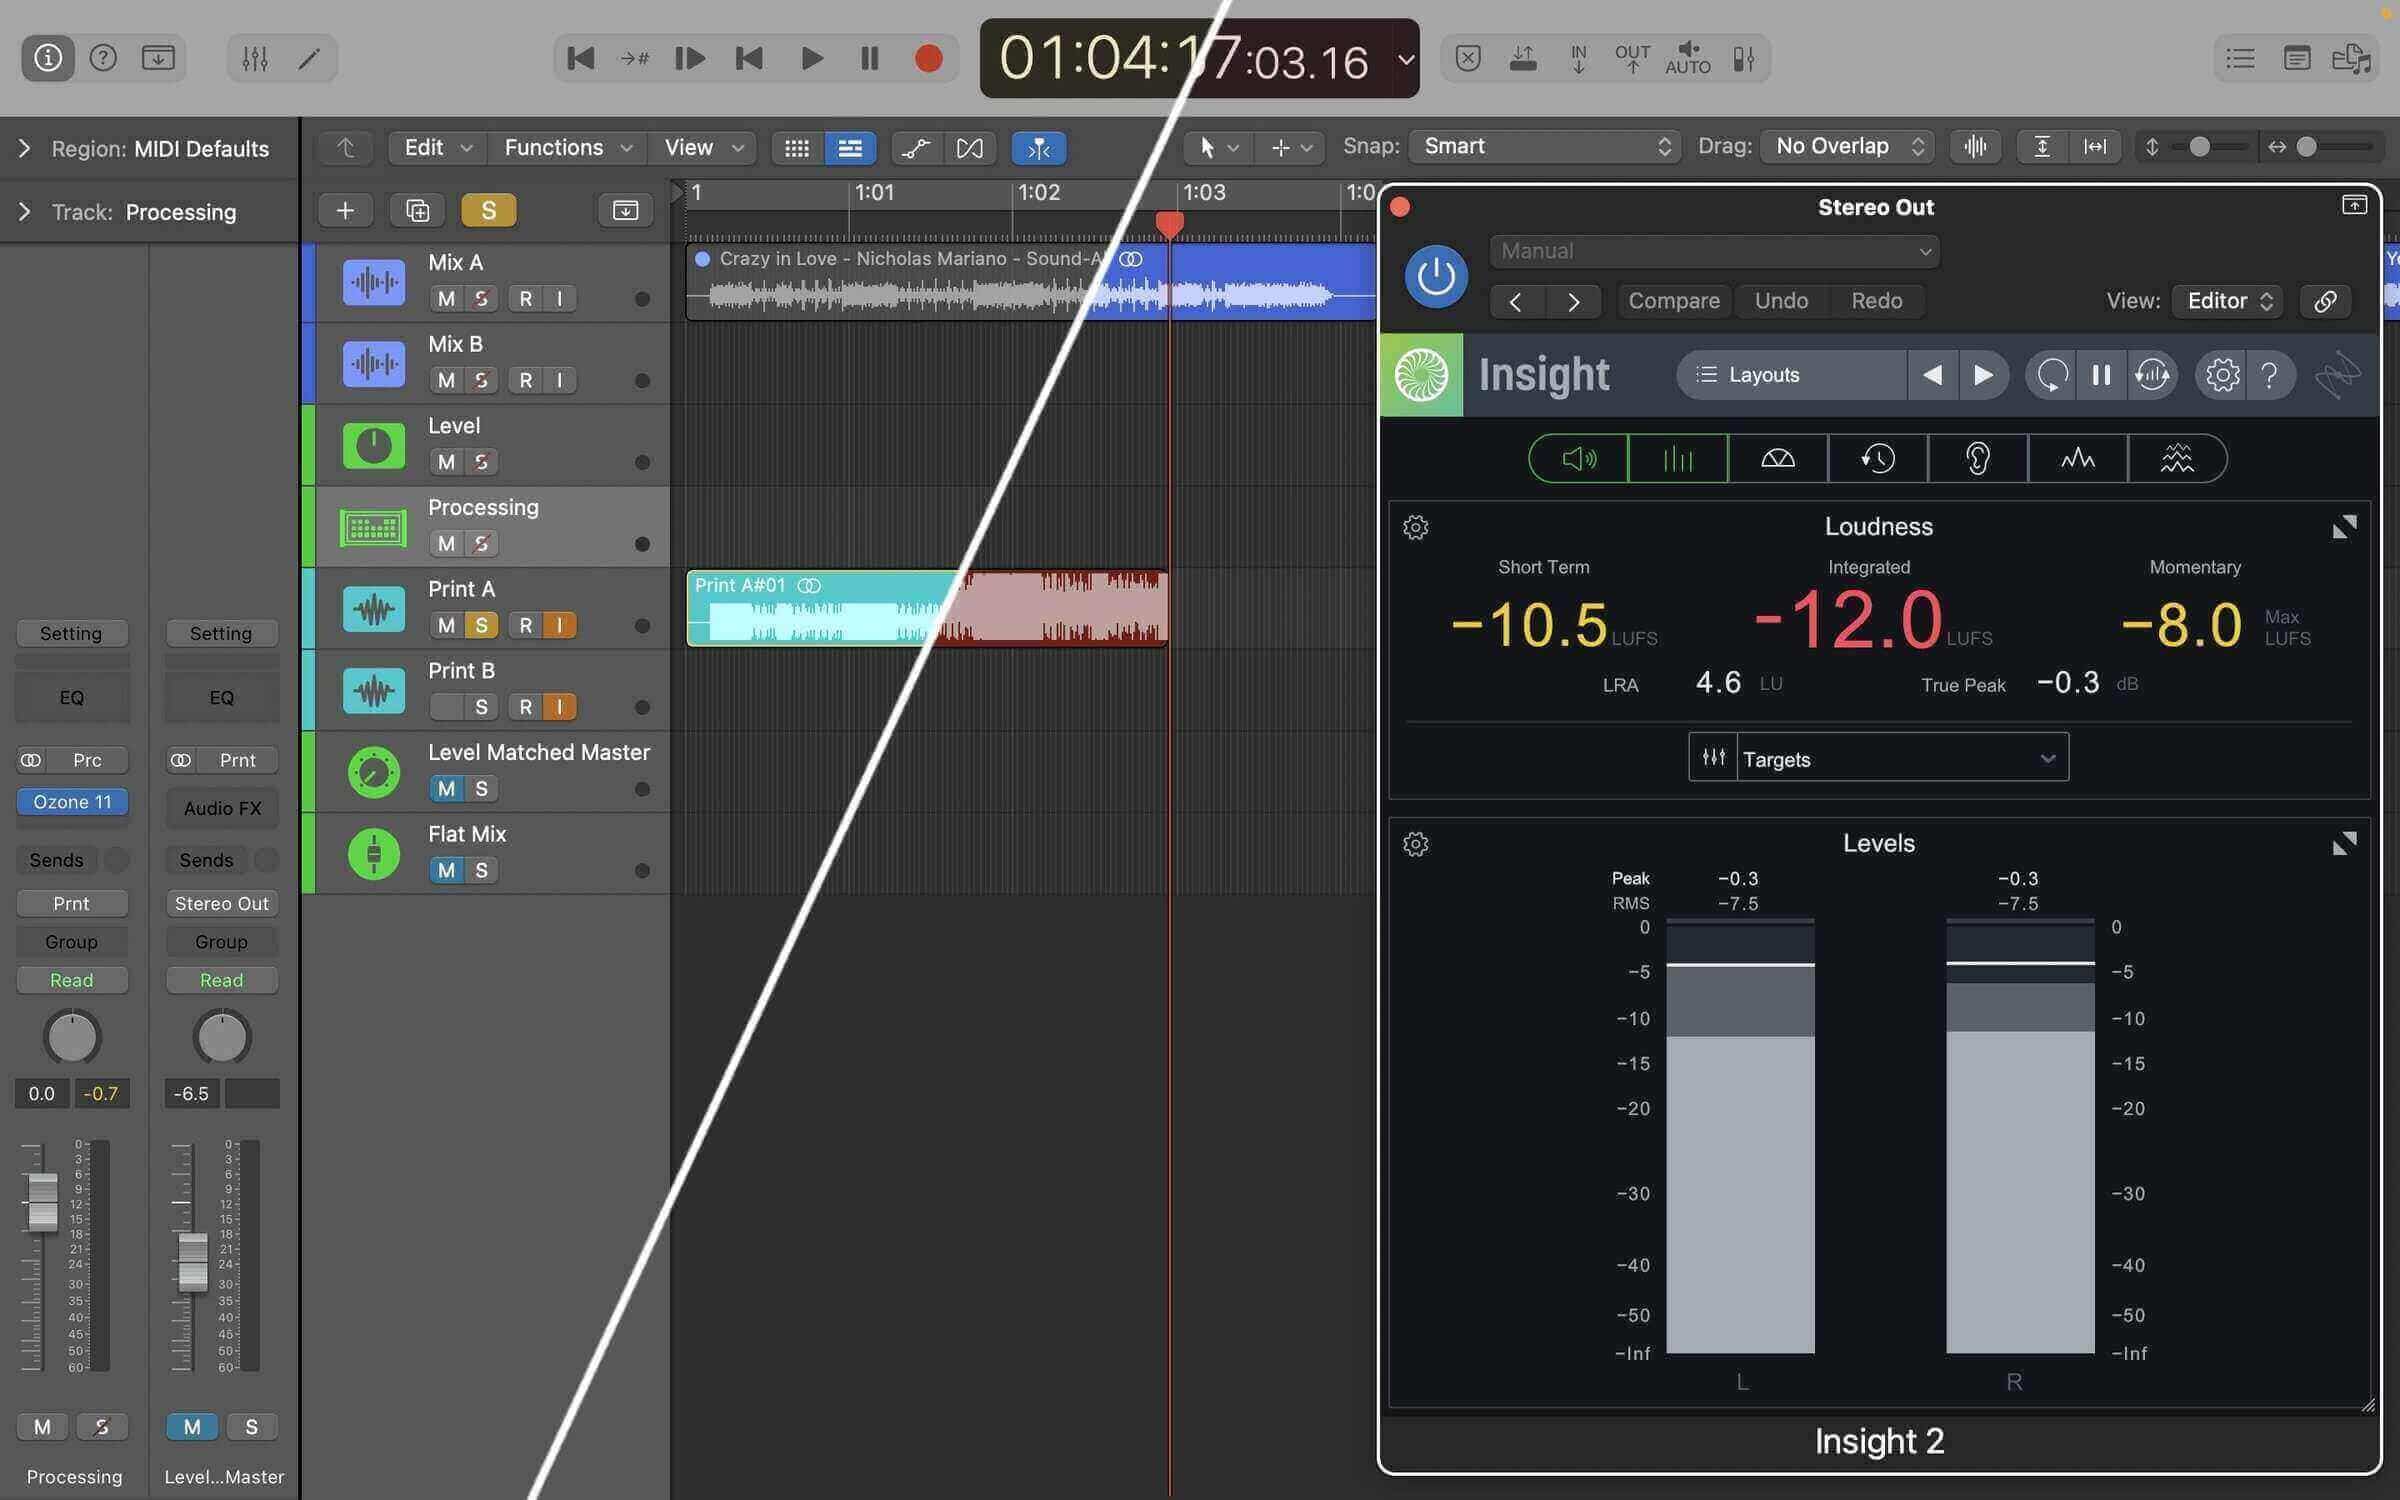Image resolution: width=2400 pixels, height=1500 pixels.
Task: Change plug-in View Editor dropdown
Action: click(2227, 301)
